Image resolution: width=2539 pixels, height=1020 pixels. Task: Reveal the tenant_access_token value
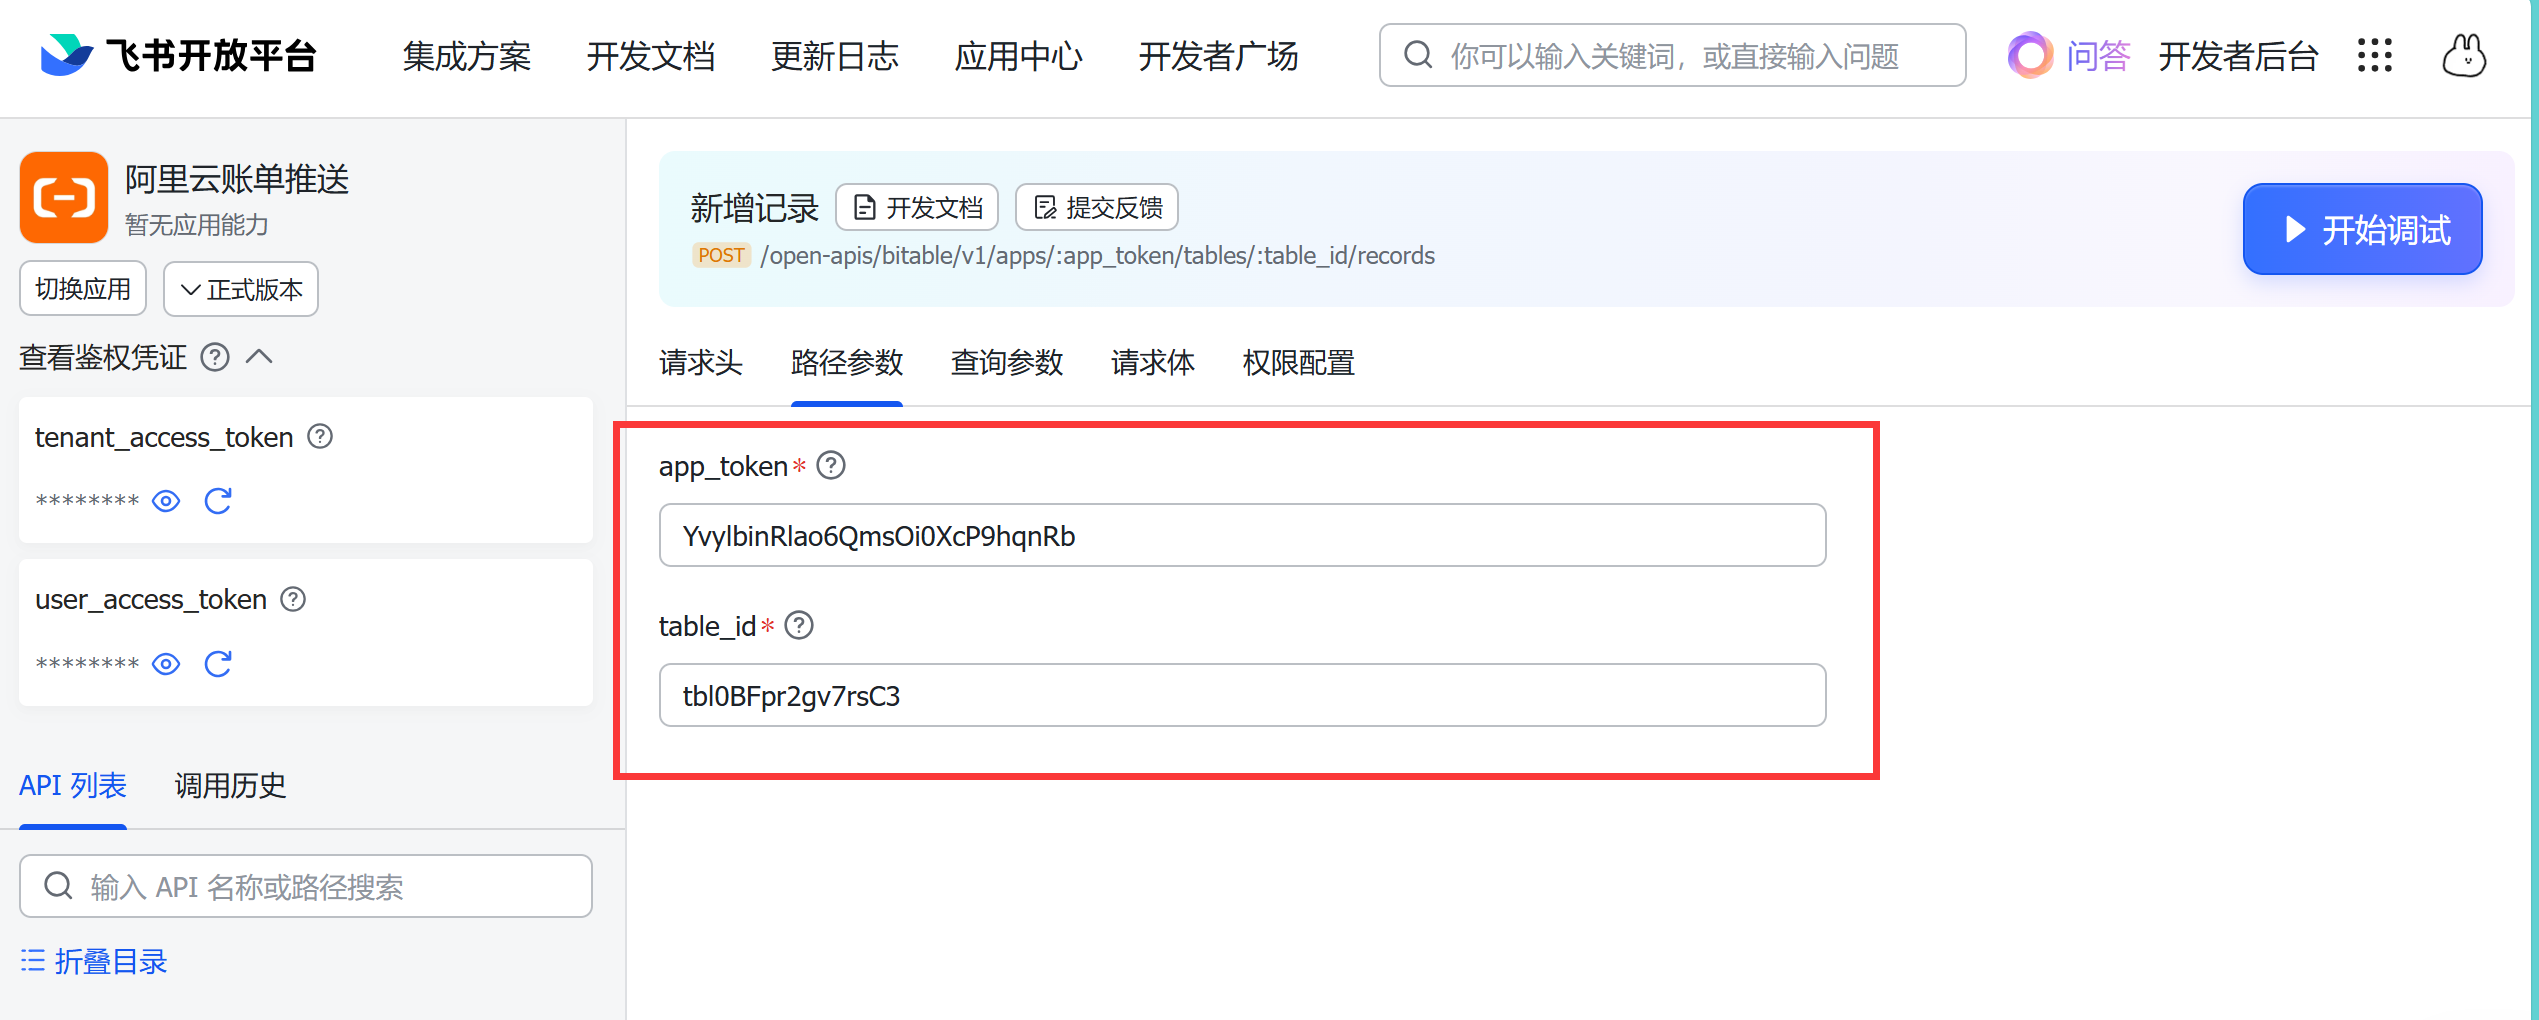166,501
